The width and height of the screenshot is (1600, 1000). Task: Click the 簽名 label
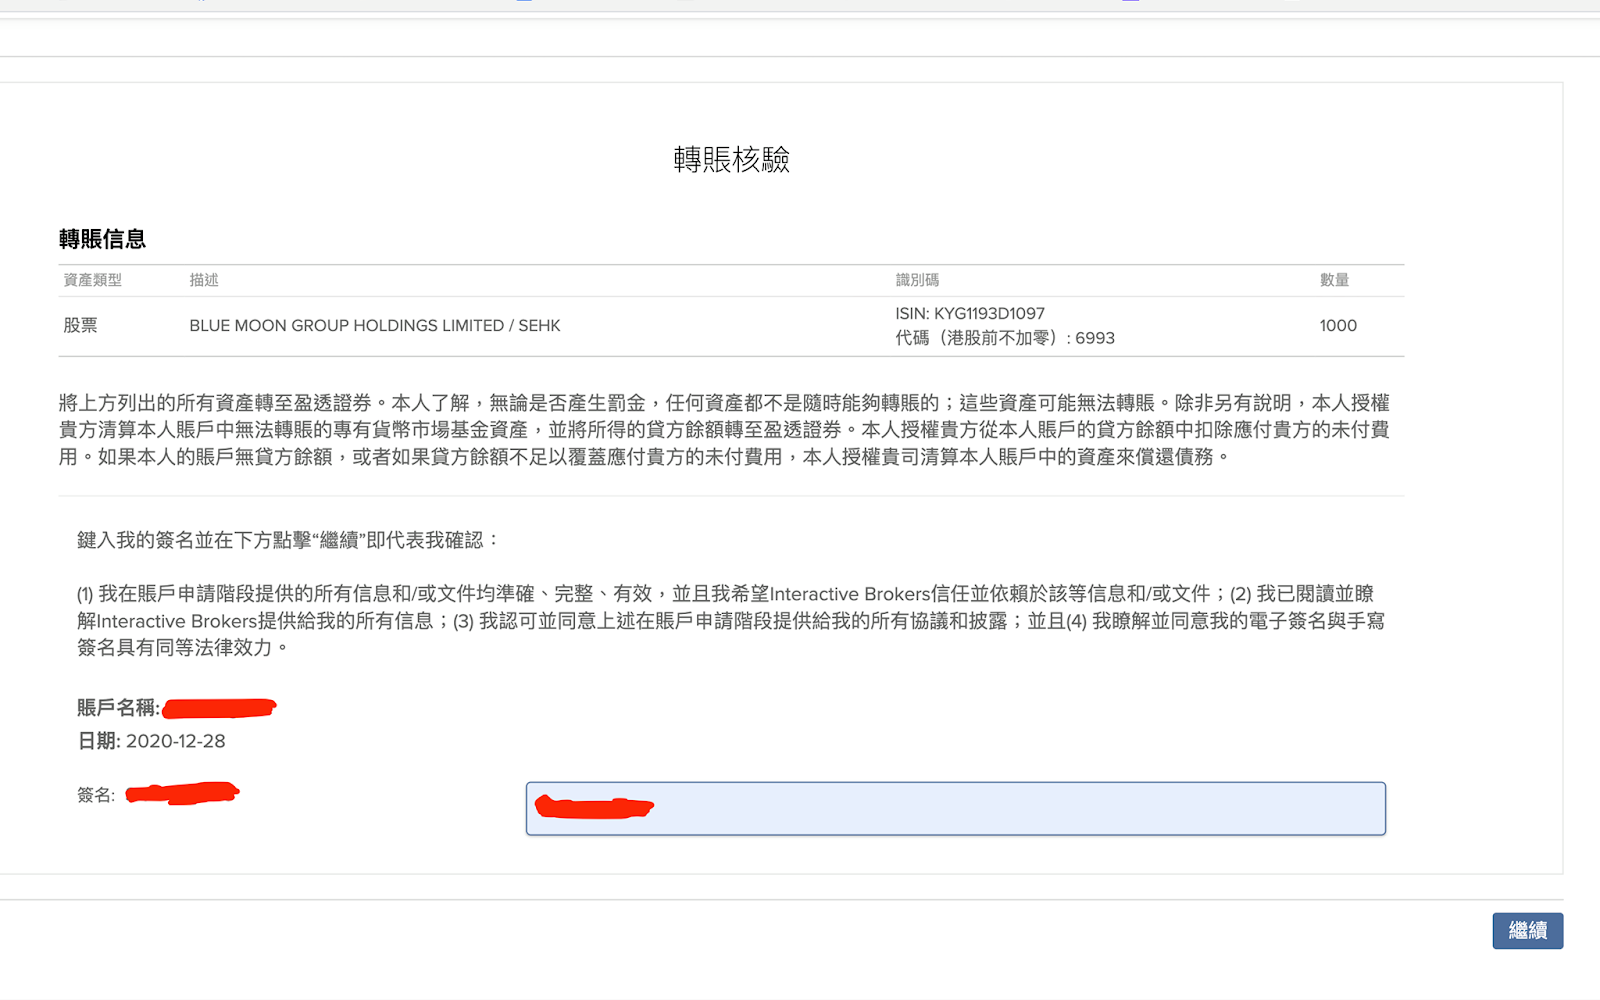[x=96, y=795]
